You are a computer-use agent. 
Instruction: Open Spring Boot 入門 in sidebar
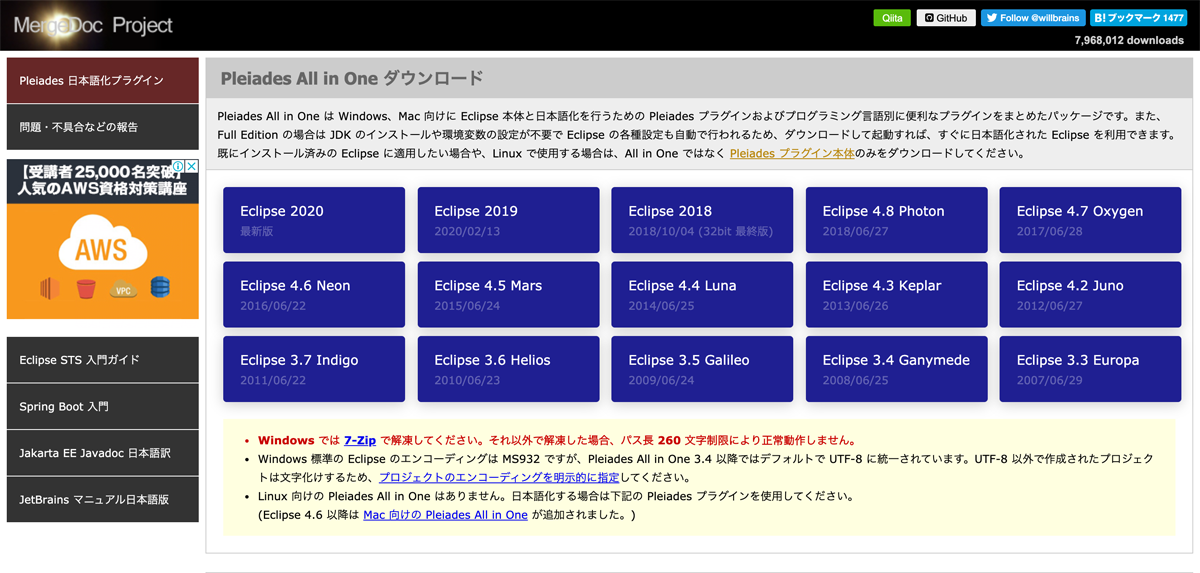tap(103, 407)
